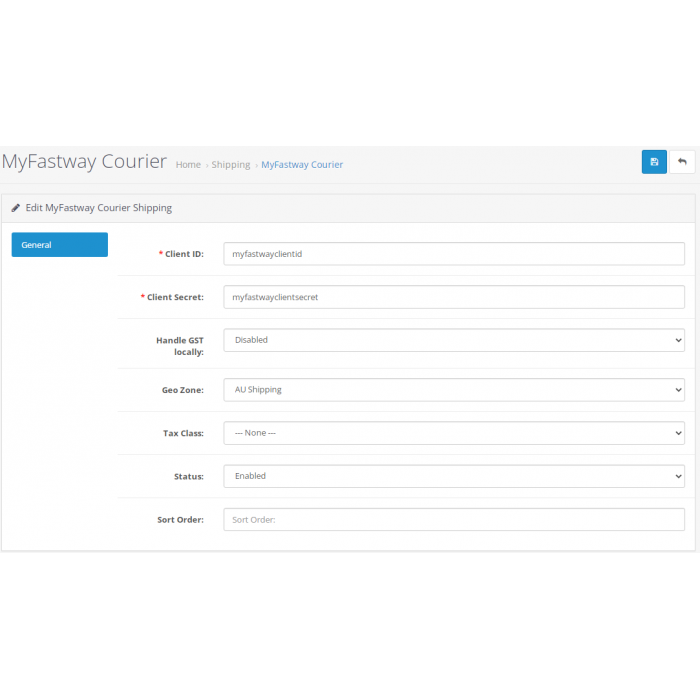700x700 pixels.
Task: Click the "Client Secret:" field label
Action: 175,297
